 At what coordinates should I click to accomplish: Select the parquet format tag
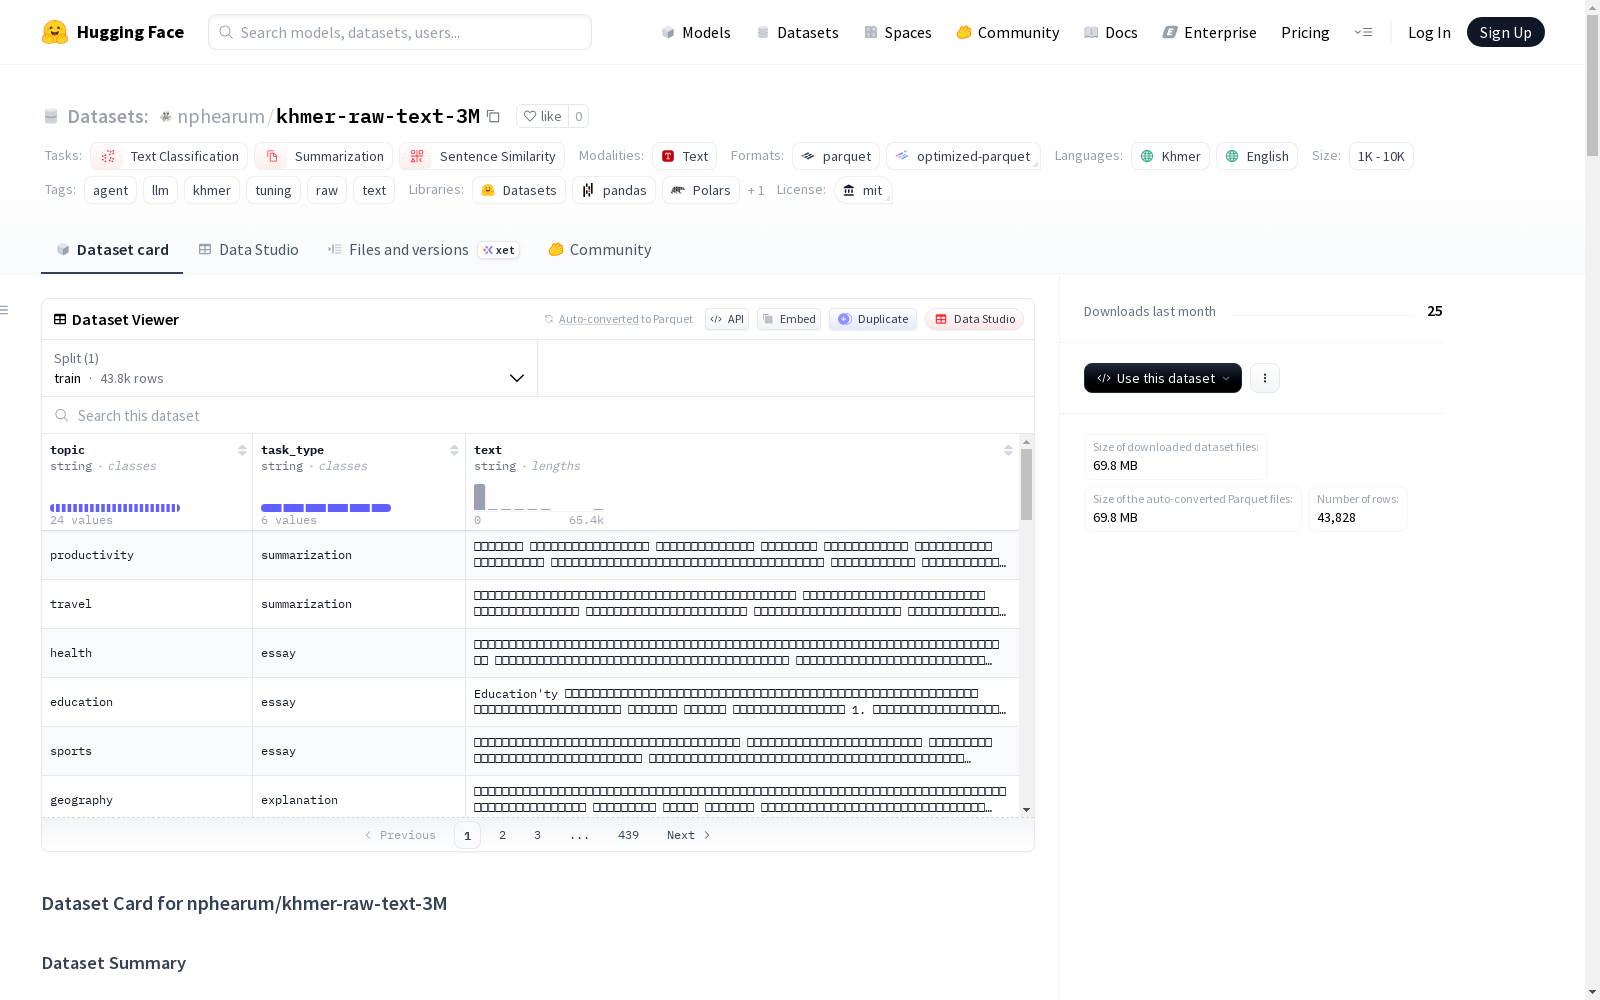coord(836,156)
